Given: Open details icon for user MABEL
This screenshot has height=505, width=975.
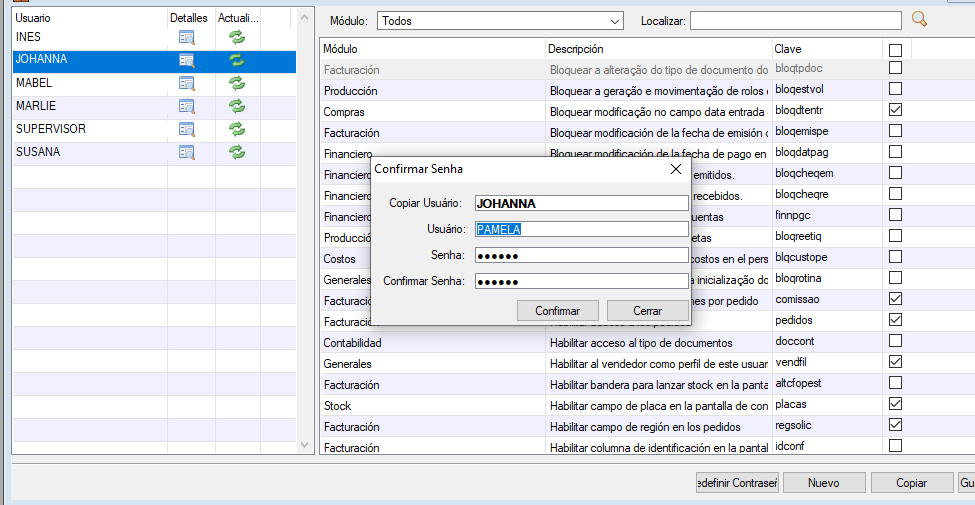Looking at the screenshot, I should tap(187, 83).
